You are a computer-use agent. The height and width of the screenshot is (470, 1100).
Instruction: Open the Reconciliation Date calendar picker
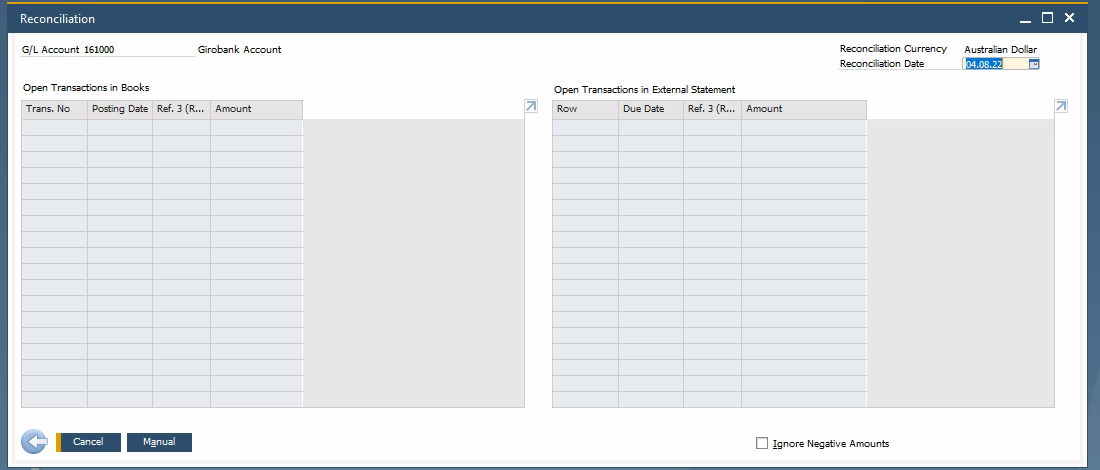[1034, 64]
